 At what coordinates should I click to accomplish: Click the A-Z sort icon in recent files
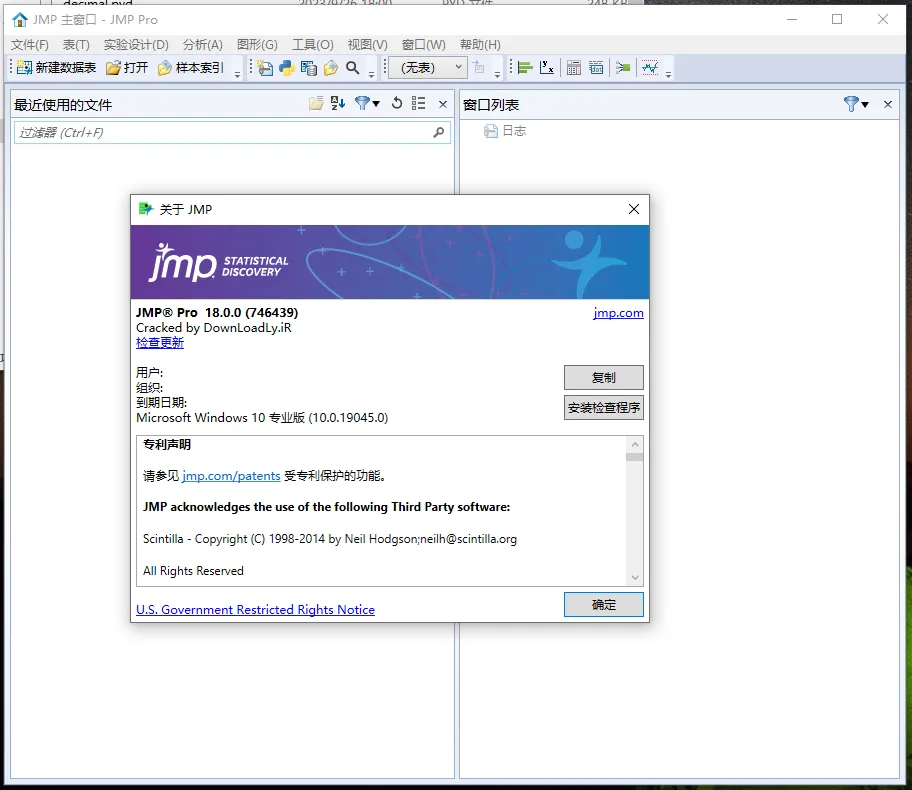[338, 104]
